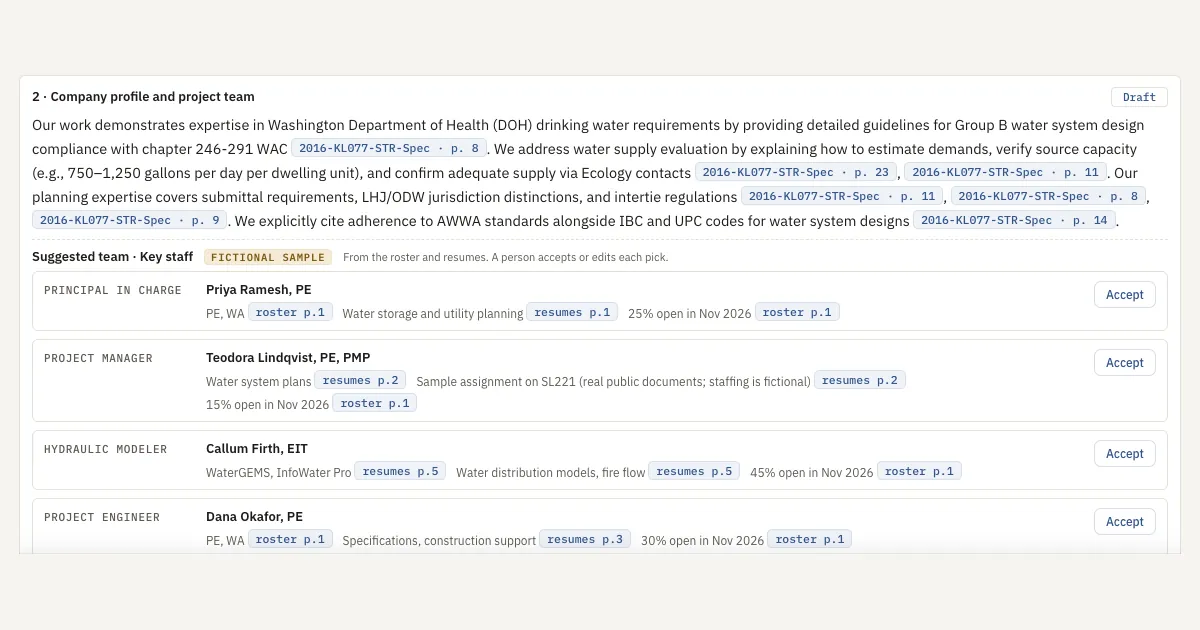Click 'PE, WA' in Dana Okafor's row

pyautogui.click(x=225, y=540)
